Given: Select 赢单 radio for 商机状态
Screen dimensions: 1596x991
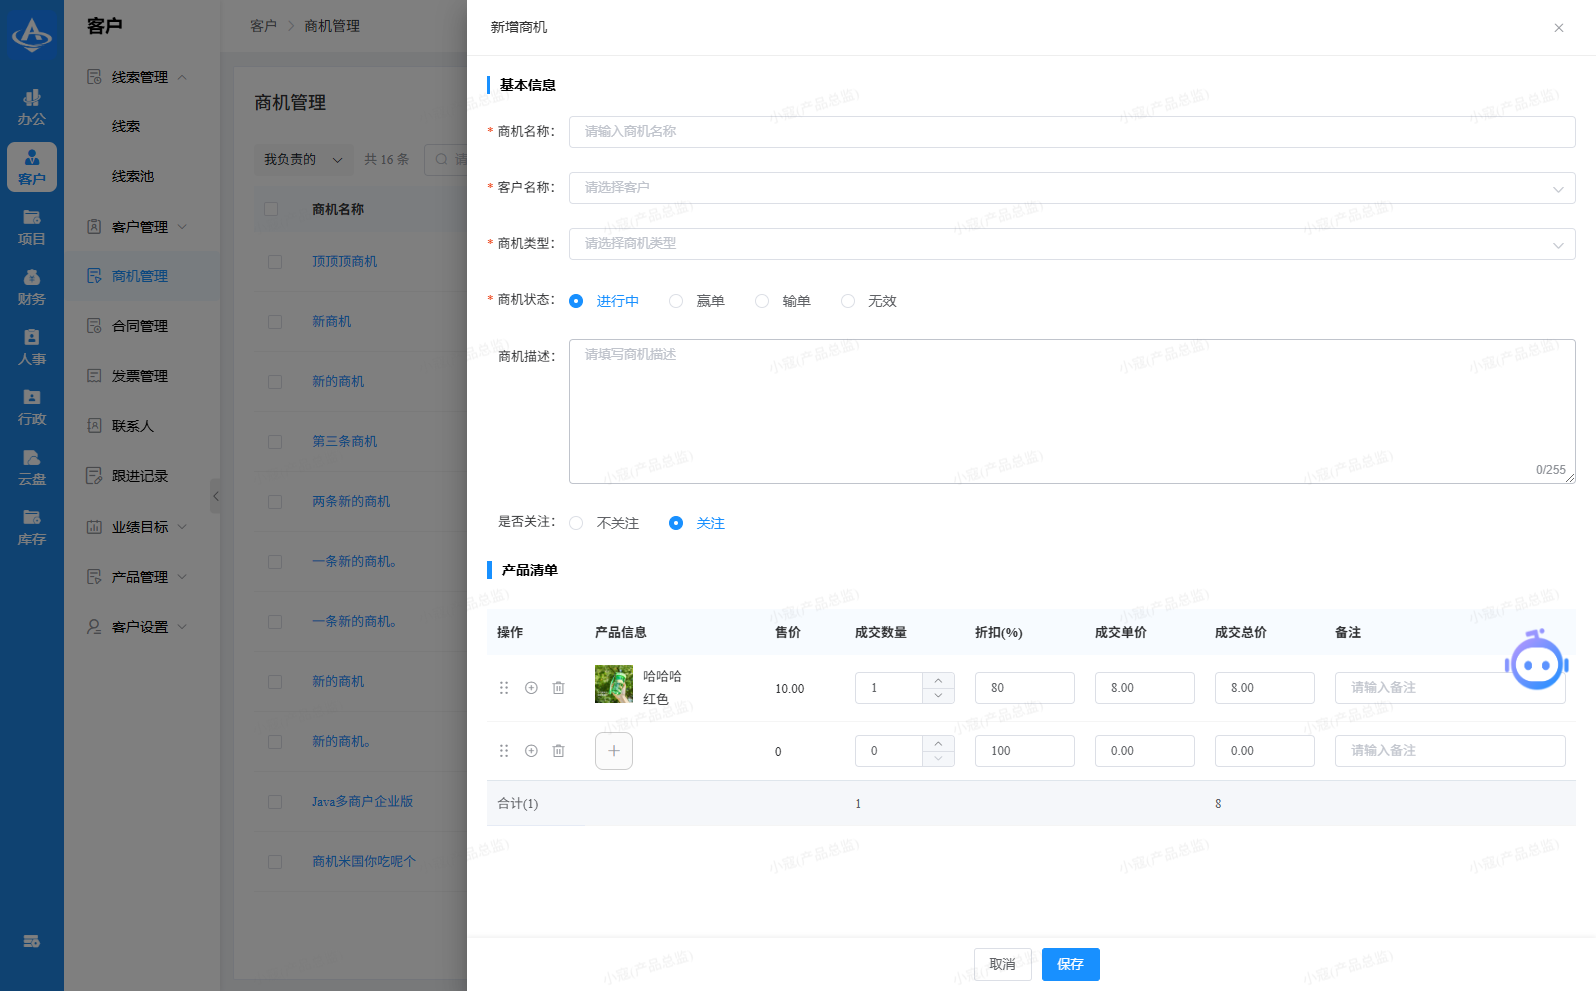Looking at the screenshot, I should click(x=677, y=301).
